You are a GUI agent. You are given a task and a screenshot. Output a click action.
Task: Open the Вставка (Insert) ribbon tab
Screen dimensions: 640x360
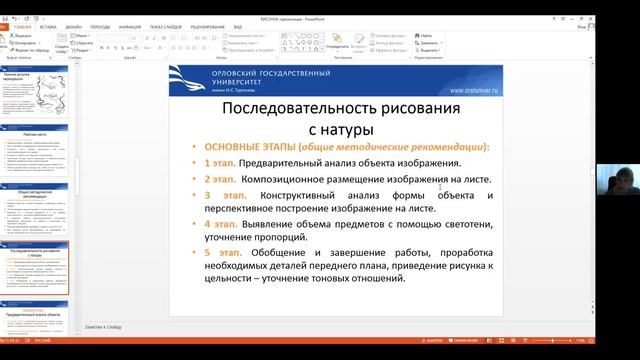click(x=48, y=27)
